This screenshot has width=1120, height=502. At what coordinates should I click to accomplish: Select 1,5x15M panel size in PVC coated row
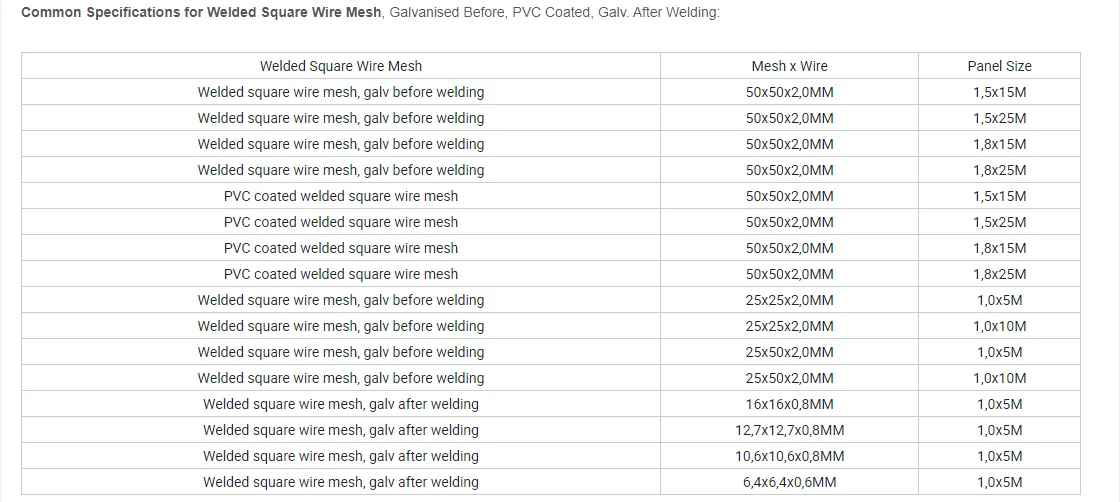coord(999,196)
